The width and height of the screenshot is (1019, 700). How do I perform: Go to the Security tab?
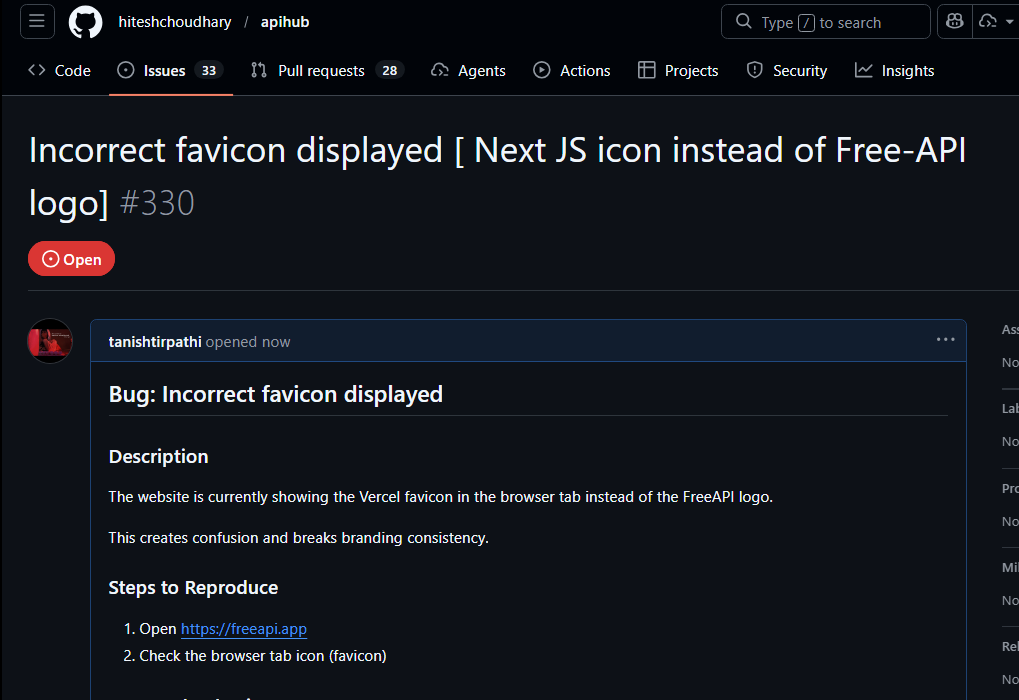coord(787,71)
